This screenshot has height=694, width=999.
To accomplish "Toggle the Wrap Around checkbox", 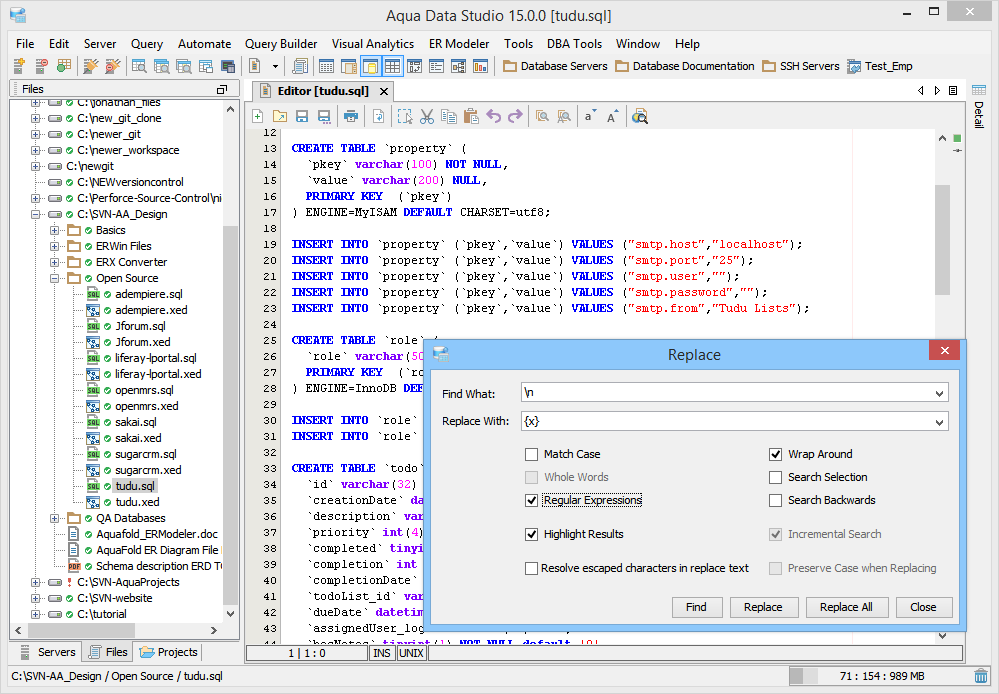I will [776, 454].
